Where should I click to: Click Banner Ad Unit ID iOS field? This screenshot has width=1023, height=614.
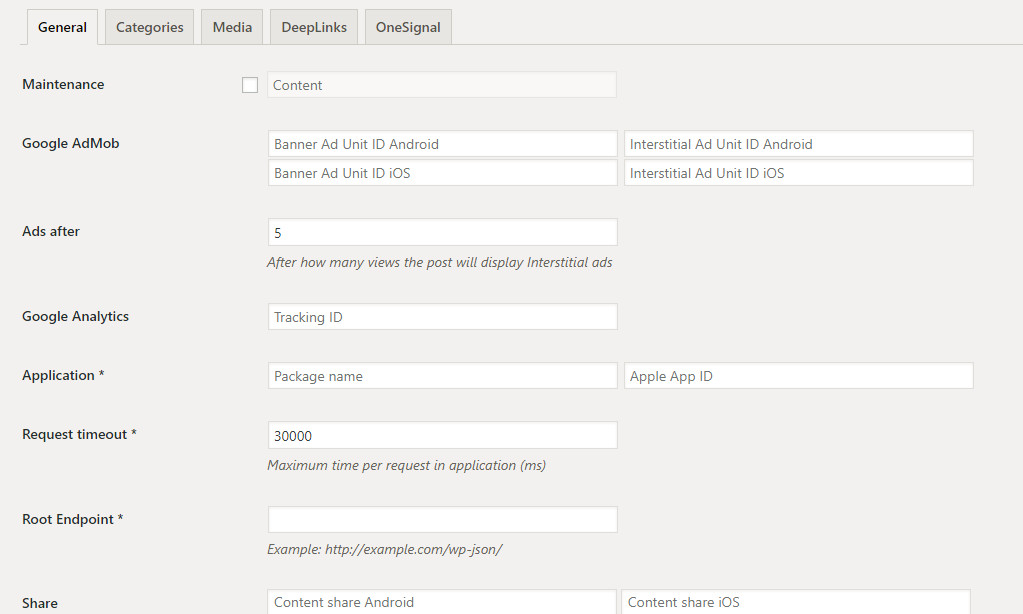pyautogui.click(x=442, y=173)
